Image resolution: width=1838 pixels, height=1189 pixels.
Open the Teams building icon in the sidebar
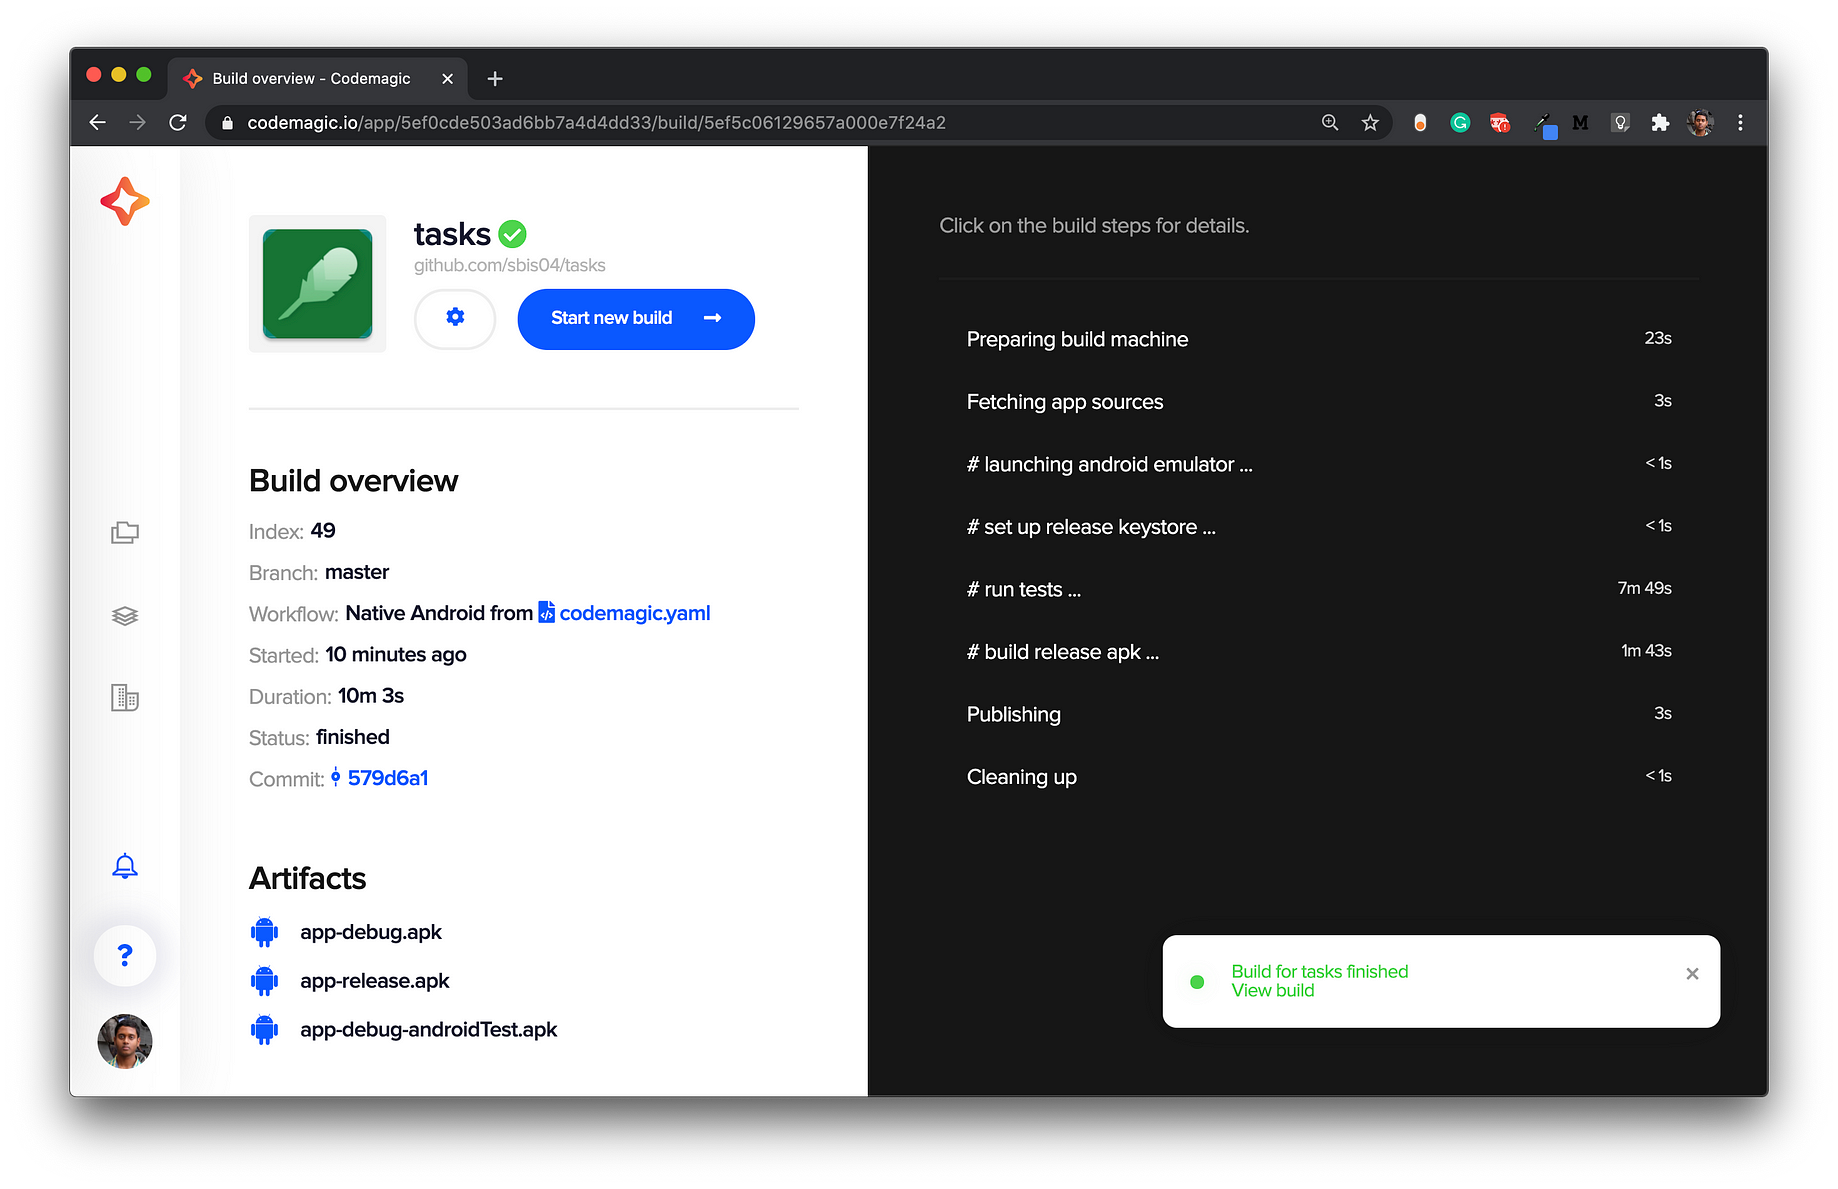(125, 697)
